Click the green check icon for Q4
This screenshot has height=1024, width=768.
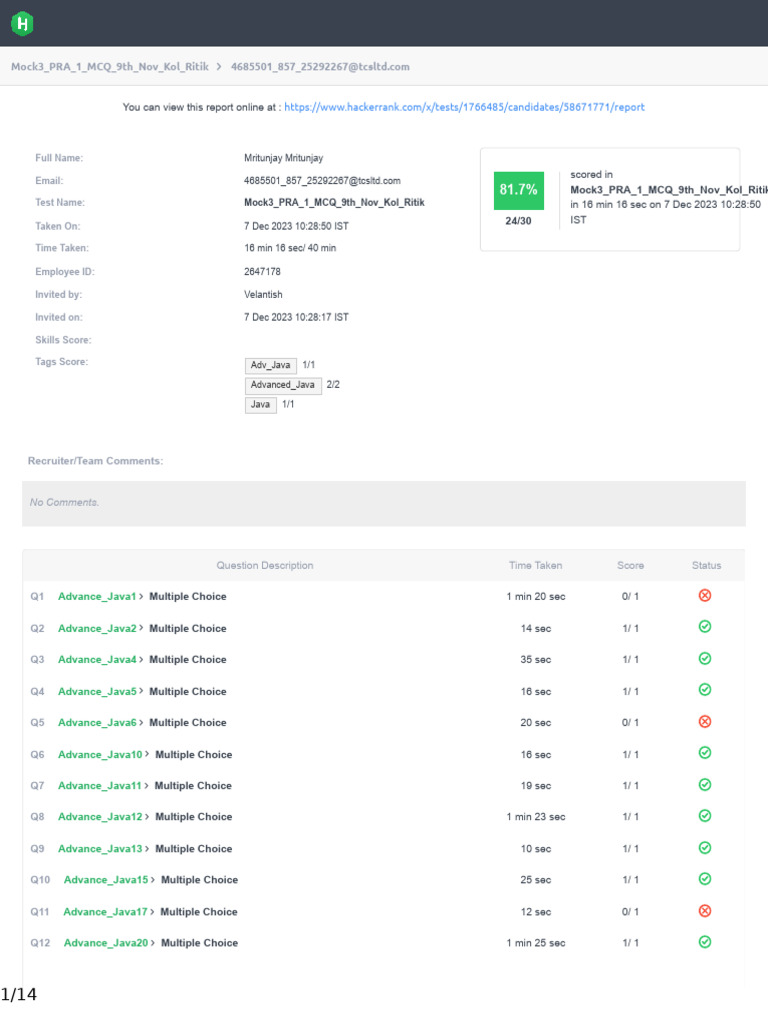click(704, 690)
